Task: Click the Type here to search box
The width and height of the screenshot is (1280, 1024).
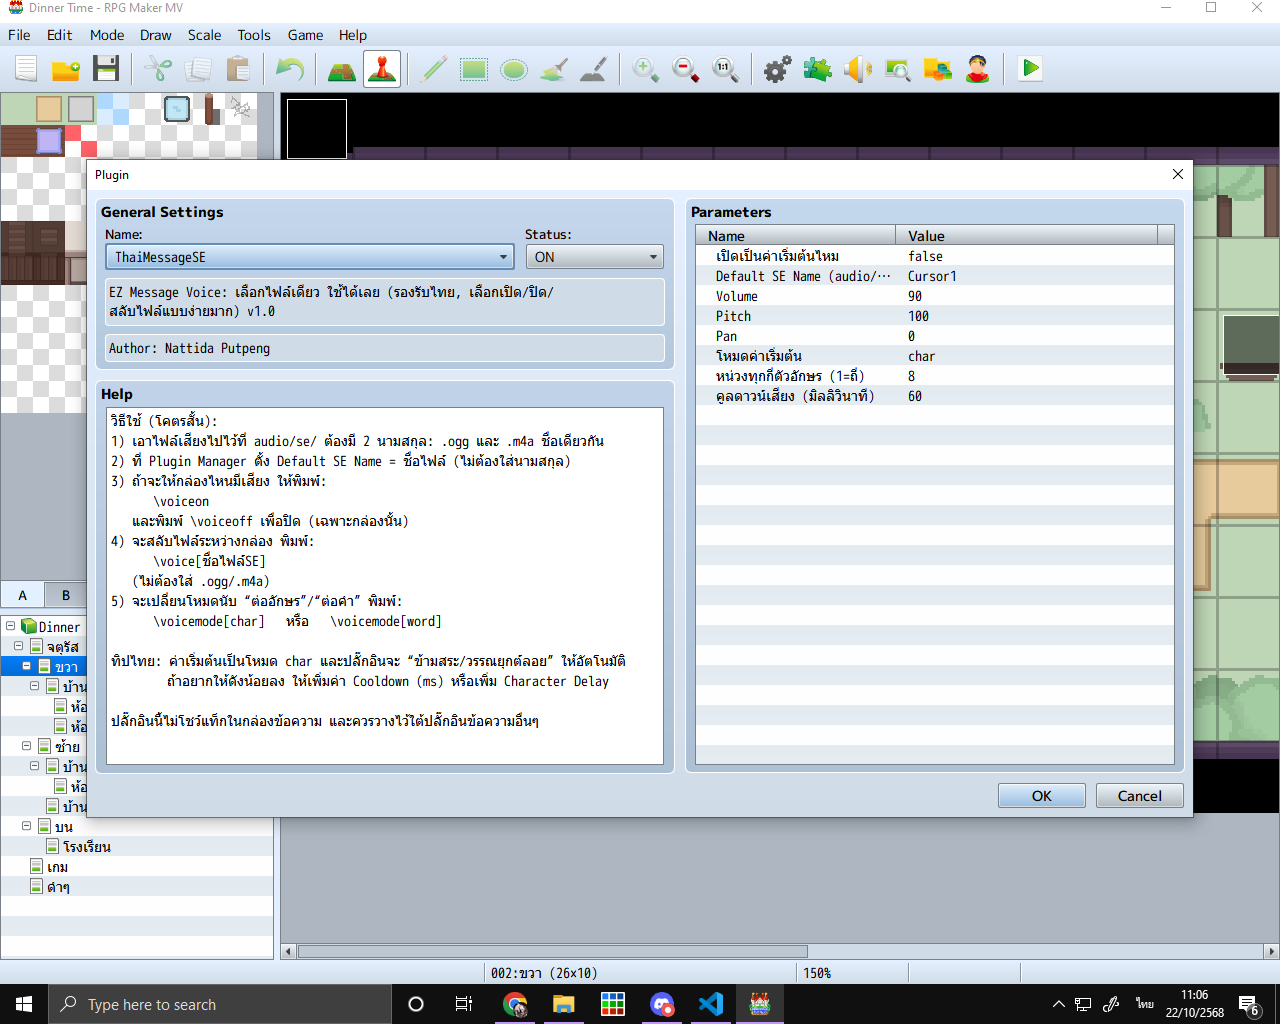Action: point(220,1004)
